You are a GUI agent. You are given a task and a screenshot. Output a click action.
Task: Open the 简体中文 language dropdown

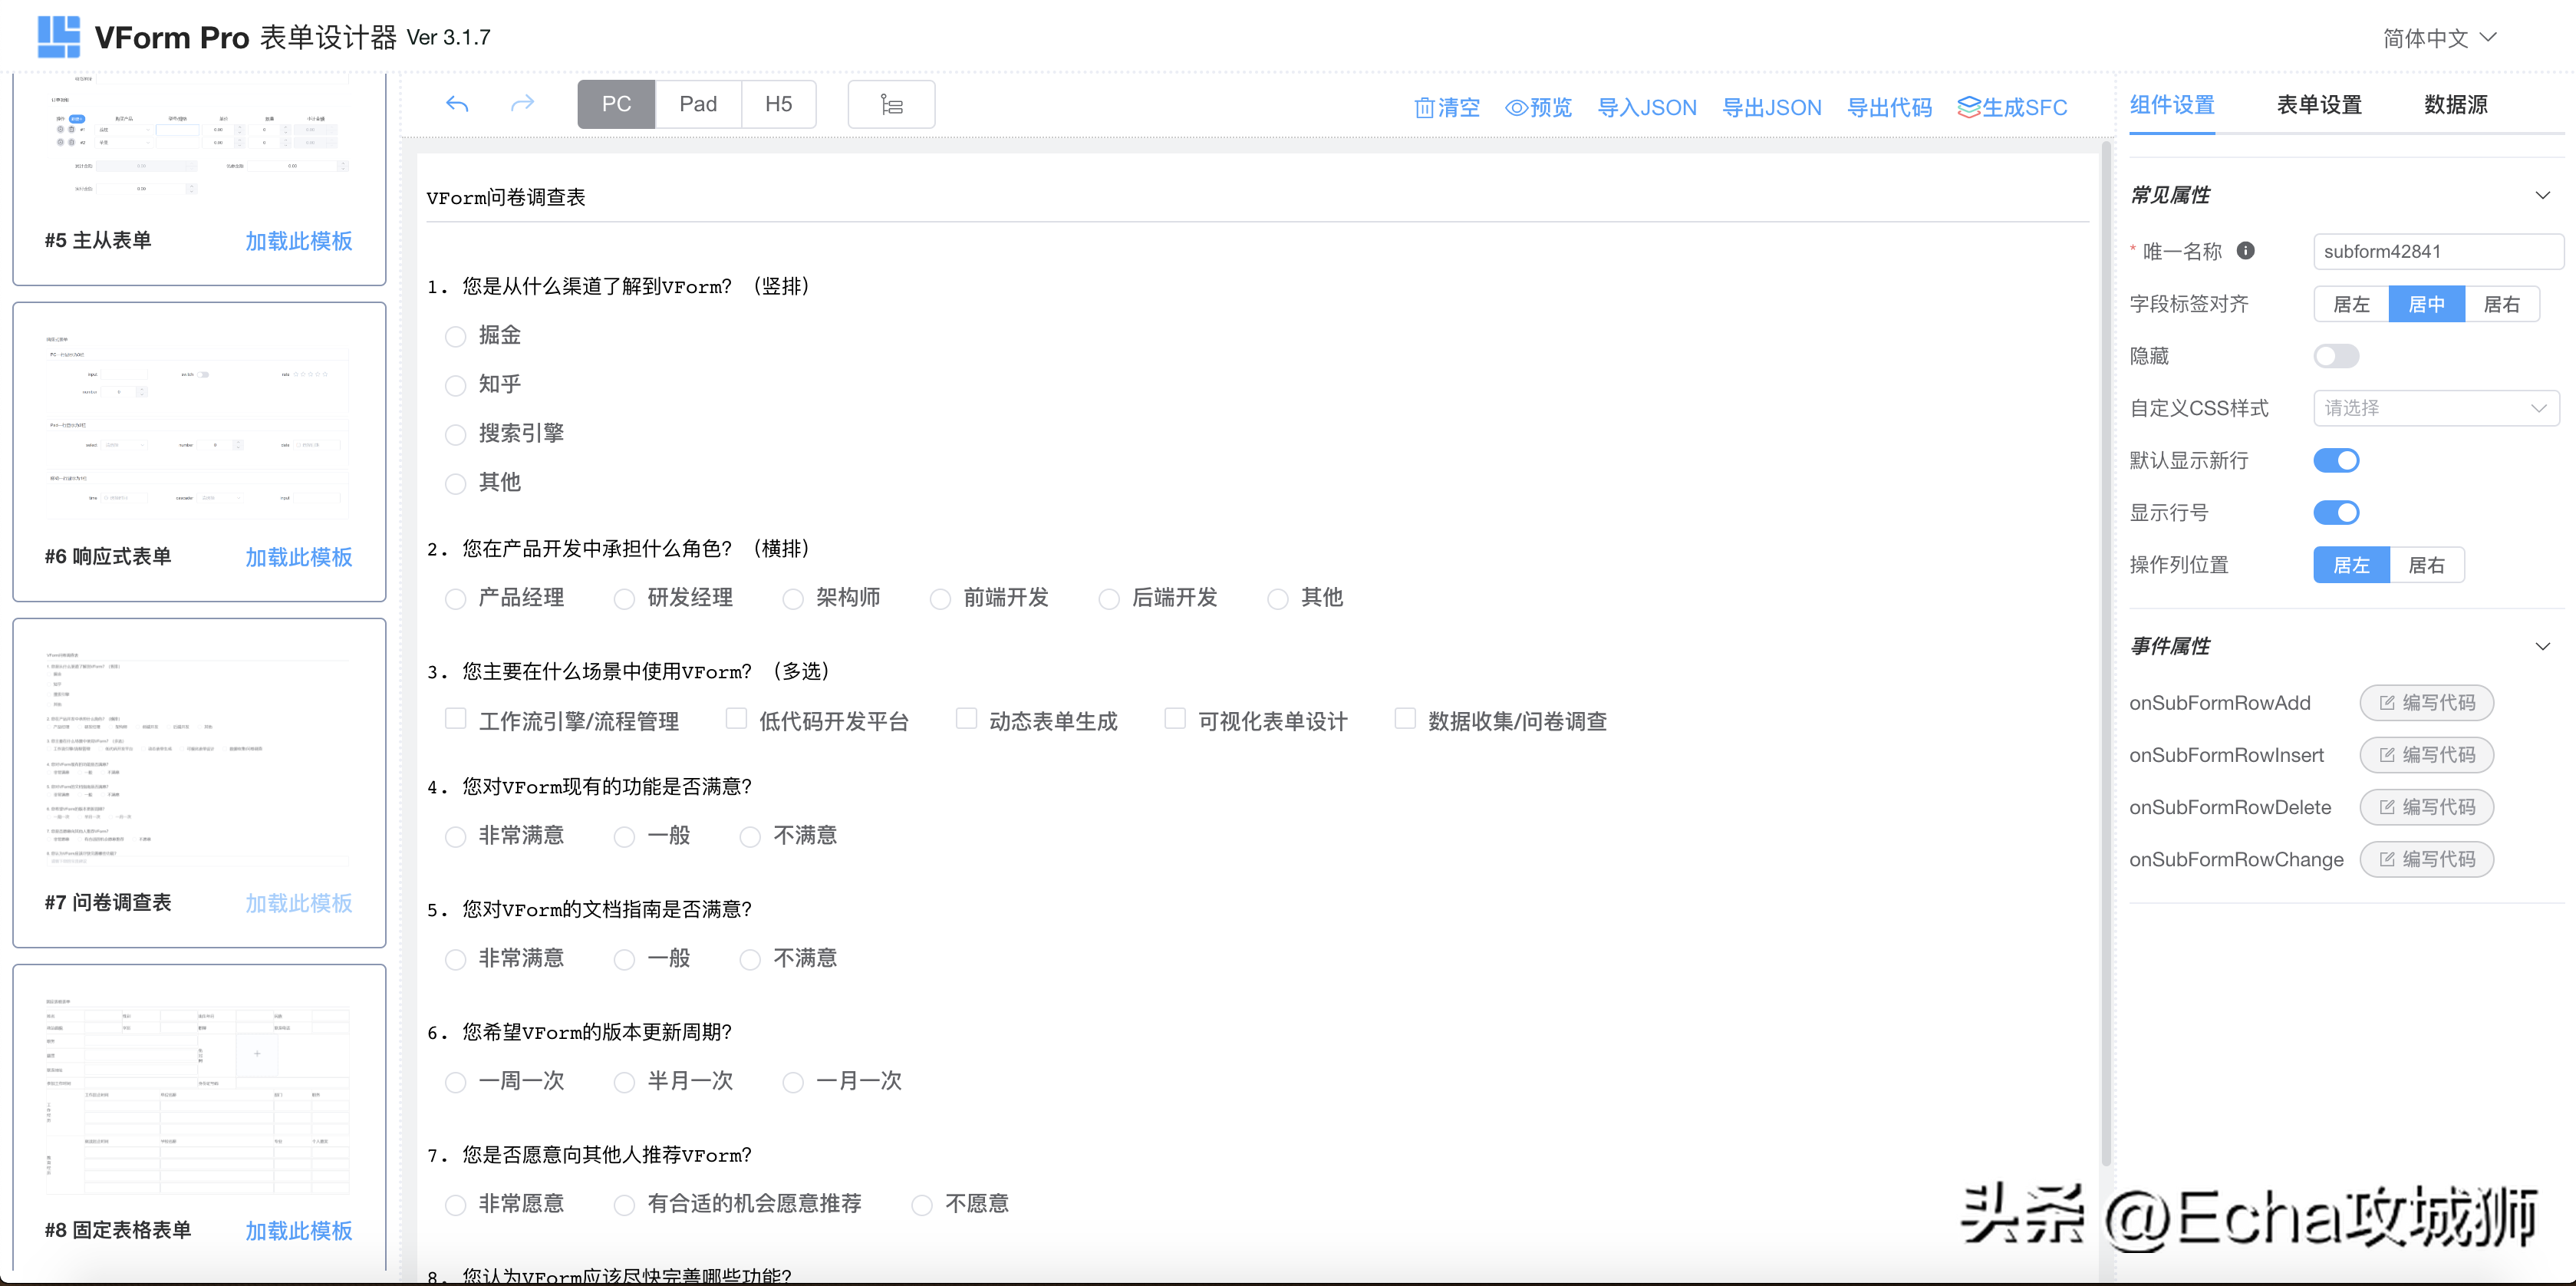(2440, 38)
